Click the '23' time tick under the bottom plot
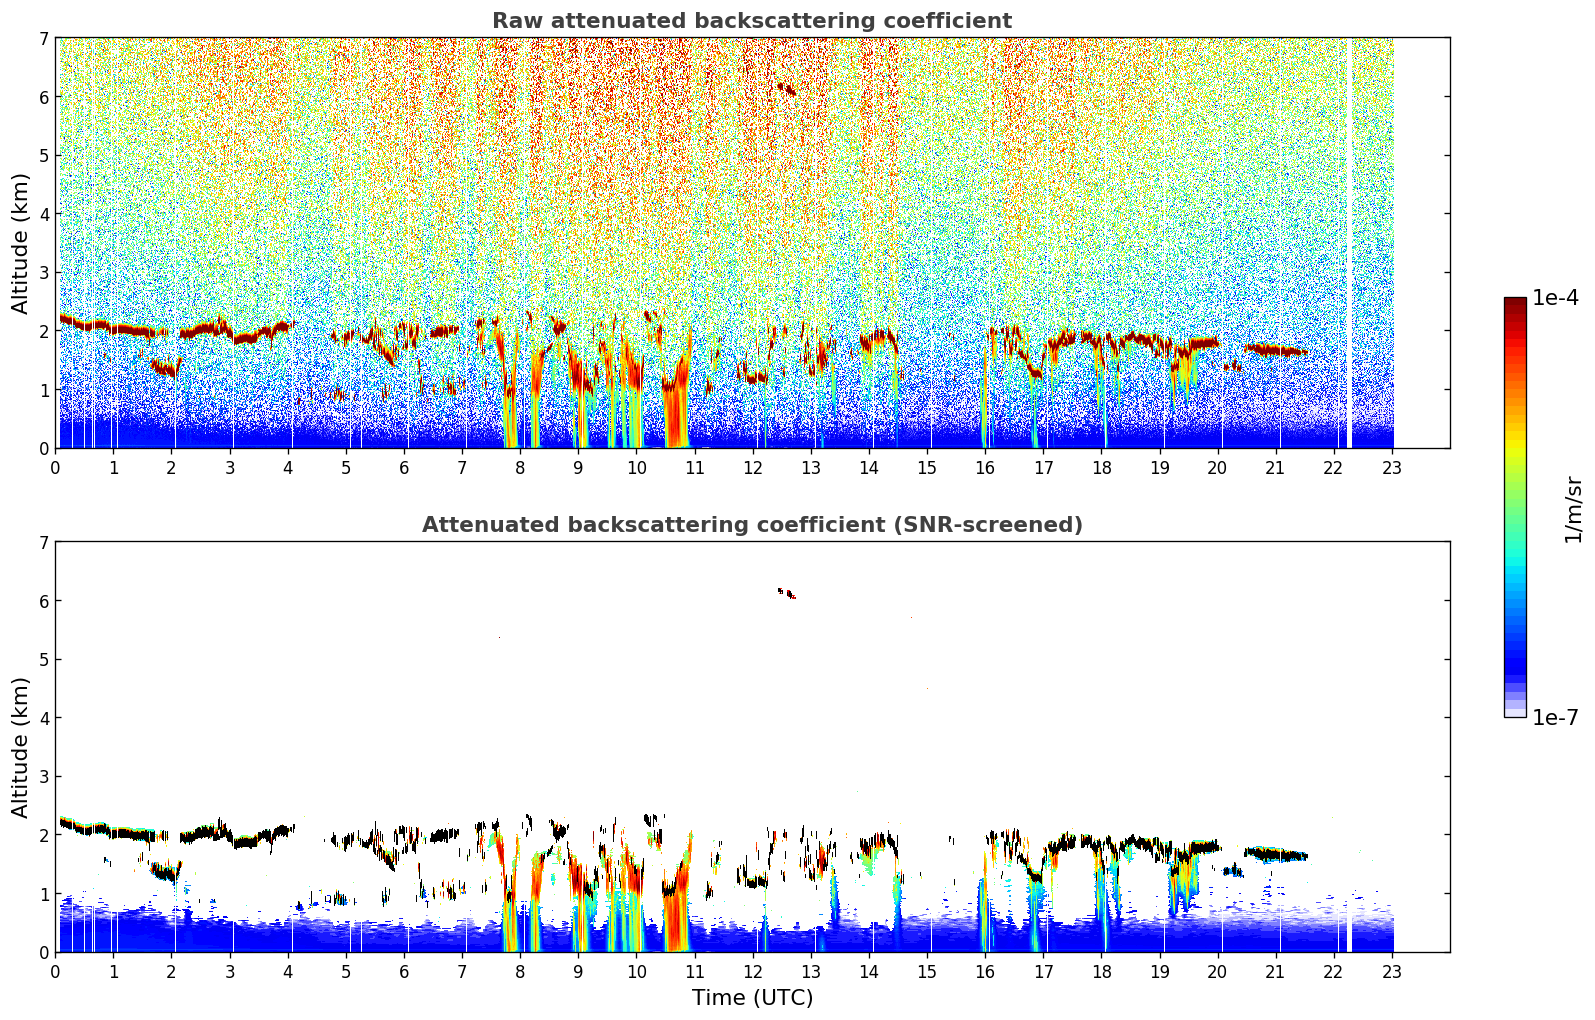This screenshot has width=1595, height=1020. pos(1392,971)
